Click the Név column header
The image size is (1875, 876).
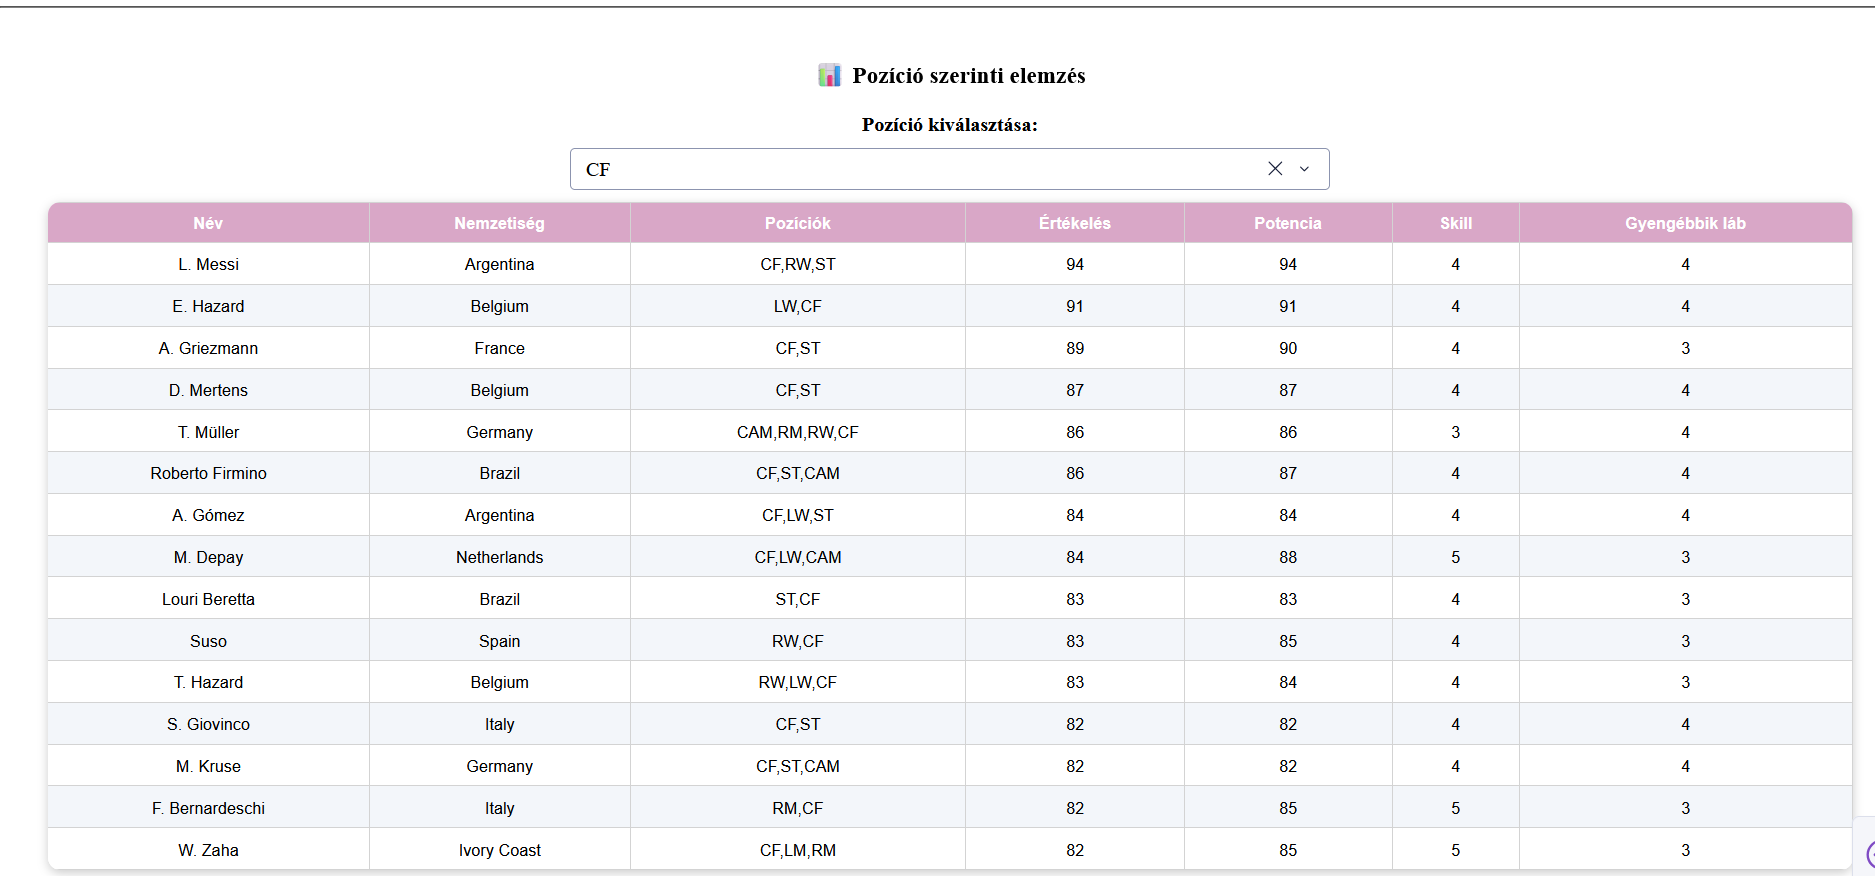(208, 223)
